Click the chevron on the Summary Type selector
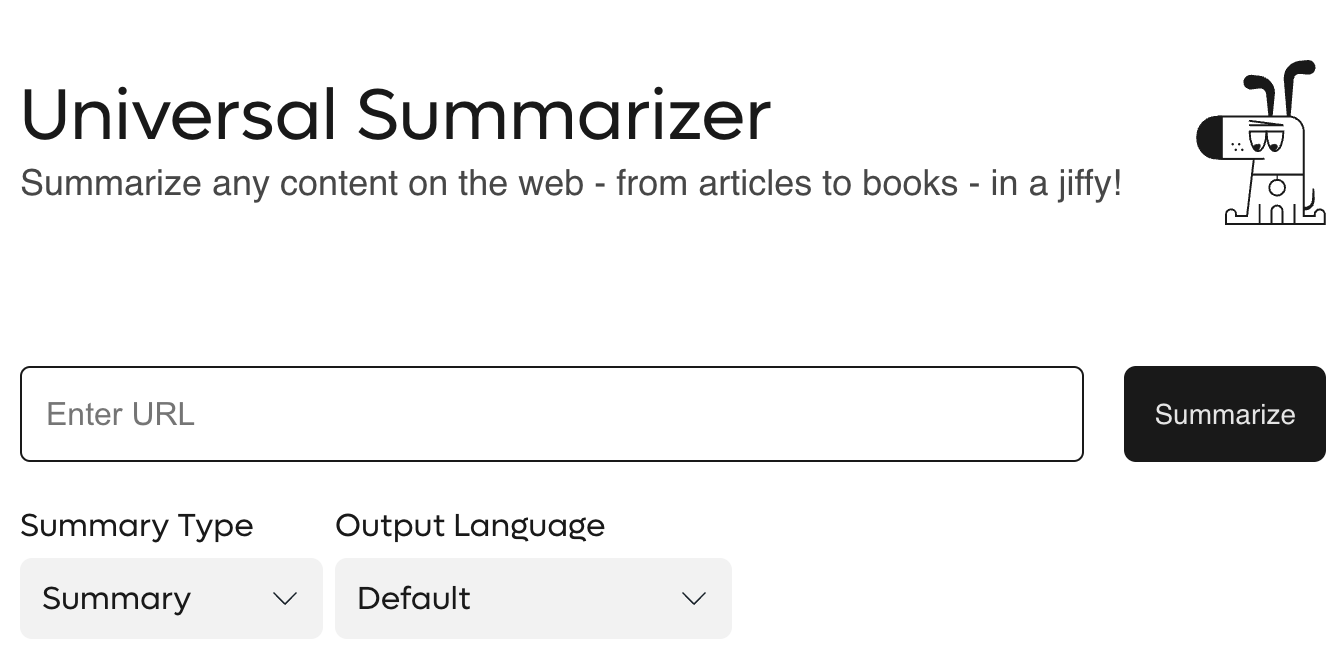Screen dimensions: 1344x662 pos(285,598)
